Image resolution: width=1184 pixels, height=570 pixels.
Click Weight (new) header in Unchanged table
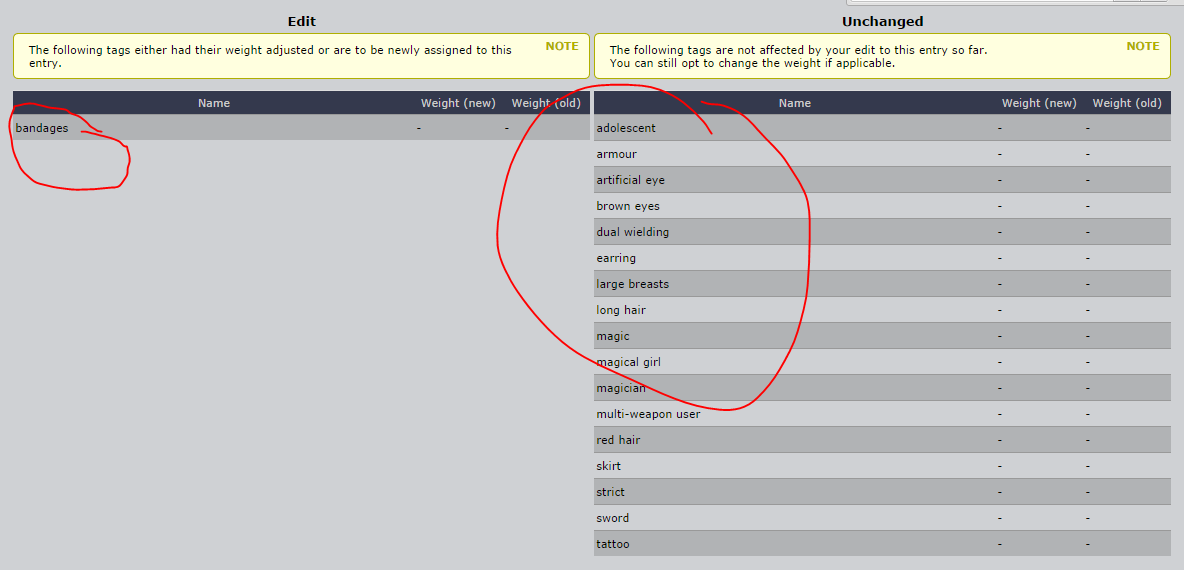pos(1039,103)
